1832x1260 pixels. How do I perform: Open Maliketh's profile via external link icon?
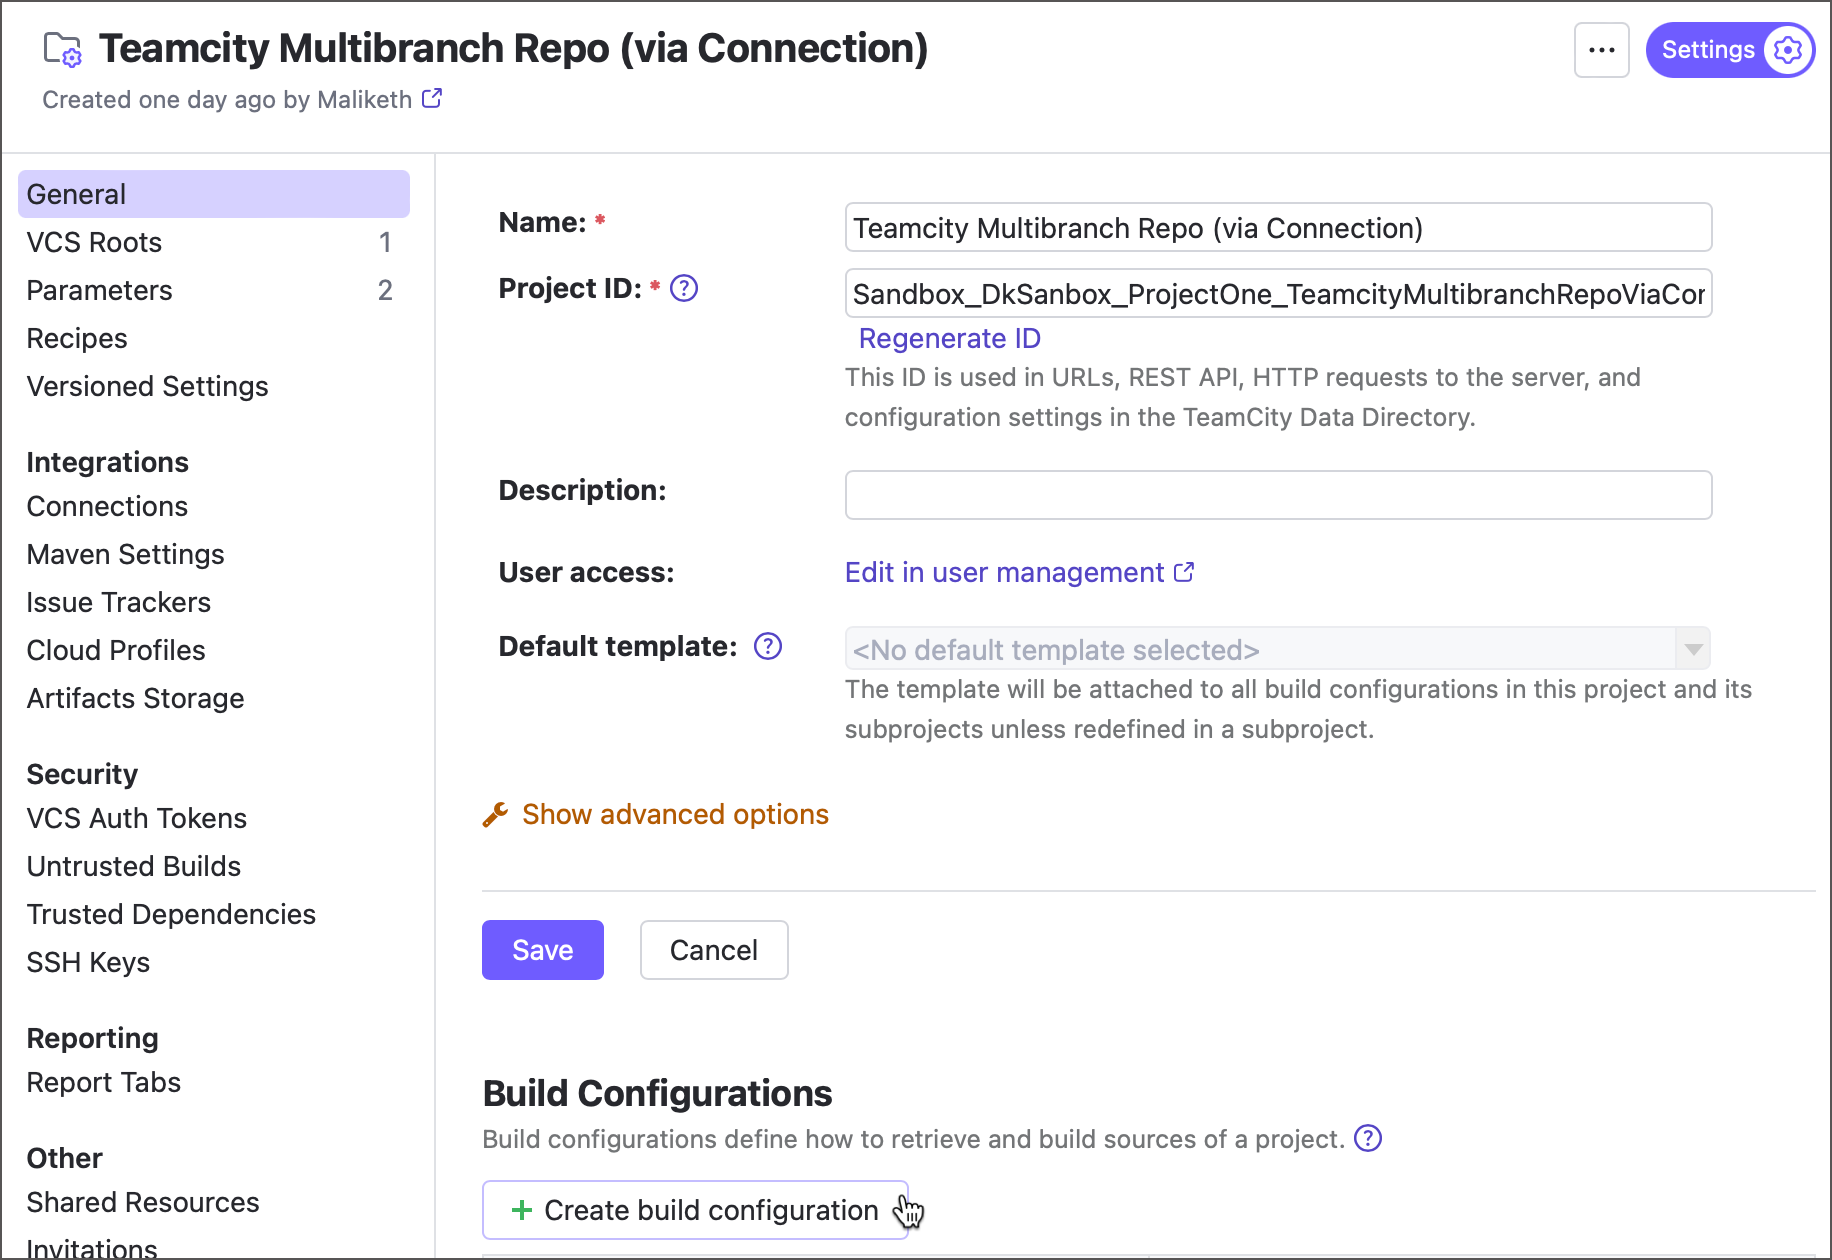click(x=431, y=98)
